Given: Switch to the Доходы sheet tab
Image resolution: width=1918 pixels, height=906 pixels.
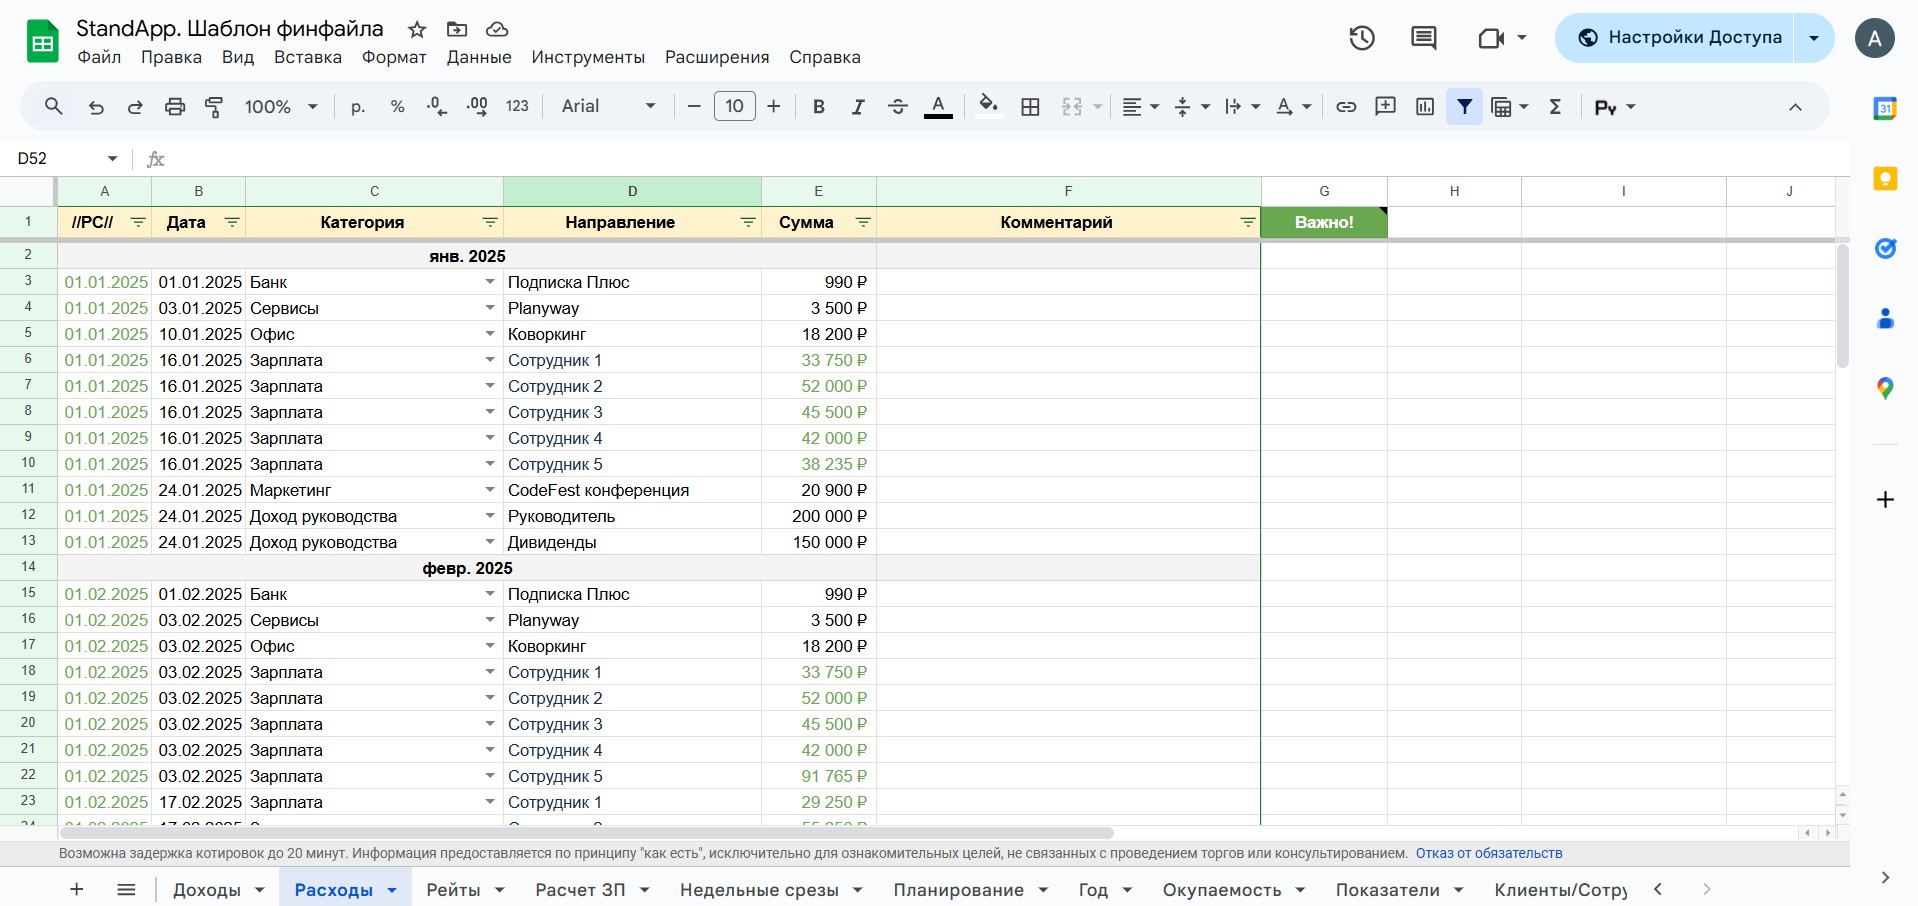Looking at the screenshot, I should (x=207, y=890).
